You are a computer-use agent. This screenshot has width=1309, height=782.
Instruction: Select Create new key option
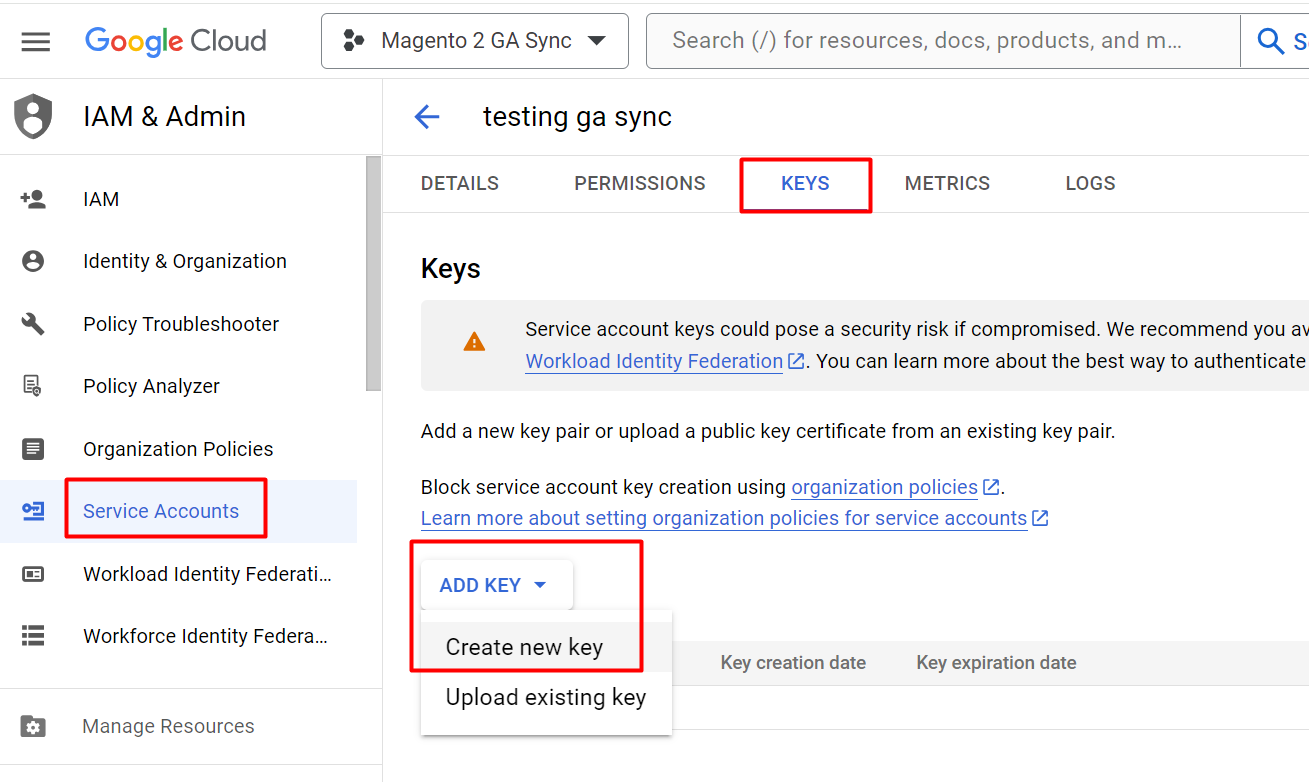(x=524, y=647)
